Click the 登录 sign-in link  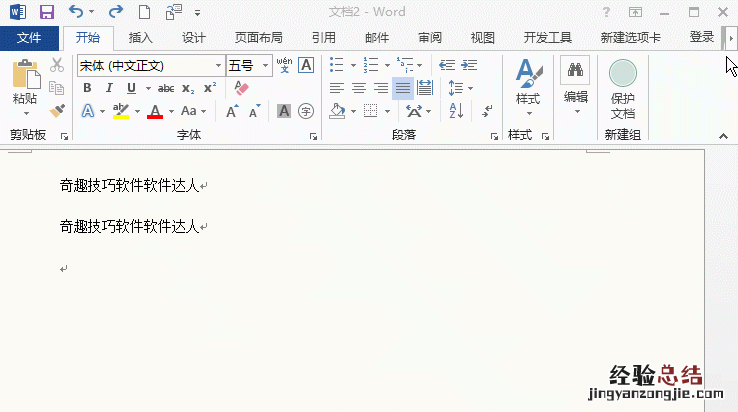point(702,37)
